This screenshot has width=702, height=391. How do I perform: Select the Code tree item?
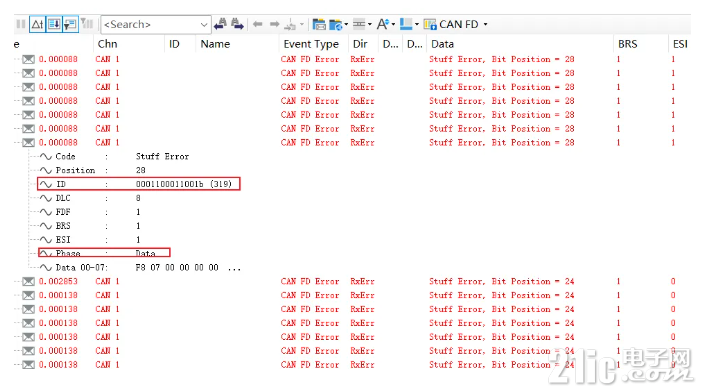click(x=65, y=156)
